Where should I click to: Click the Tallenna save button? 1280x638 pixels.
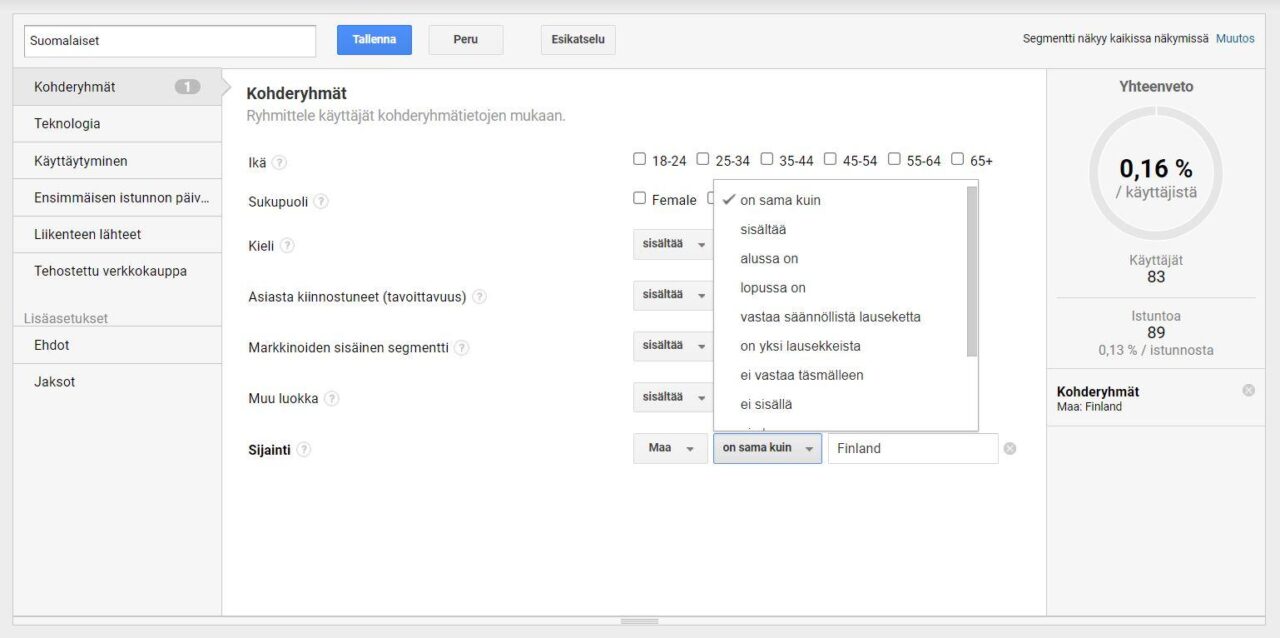tap(374, 40)
